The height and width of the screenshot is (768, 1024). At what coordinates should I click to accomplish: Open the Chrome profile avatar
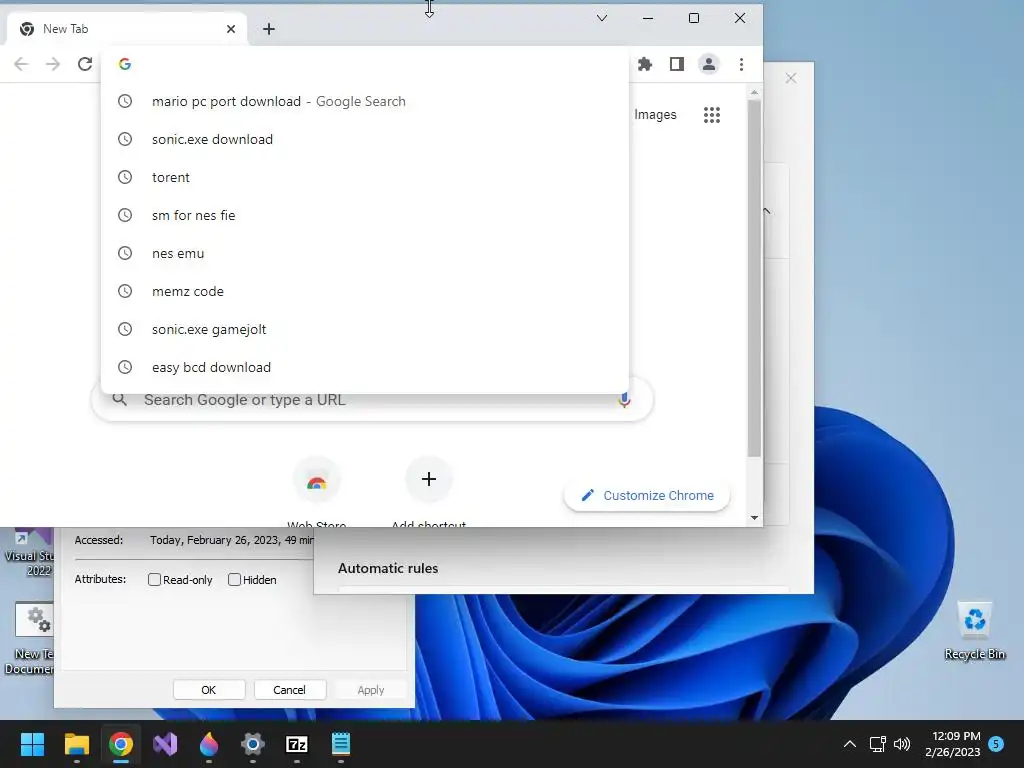709,64
